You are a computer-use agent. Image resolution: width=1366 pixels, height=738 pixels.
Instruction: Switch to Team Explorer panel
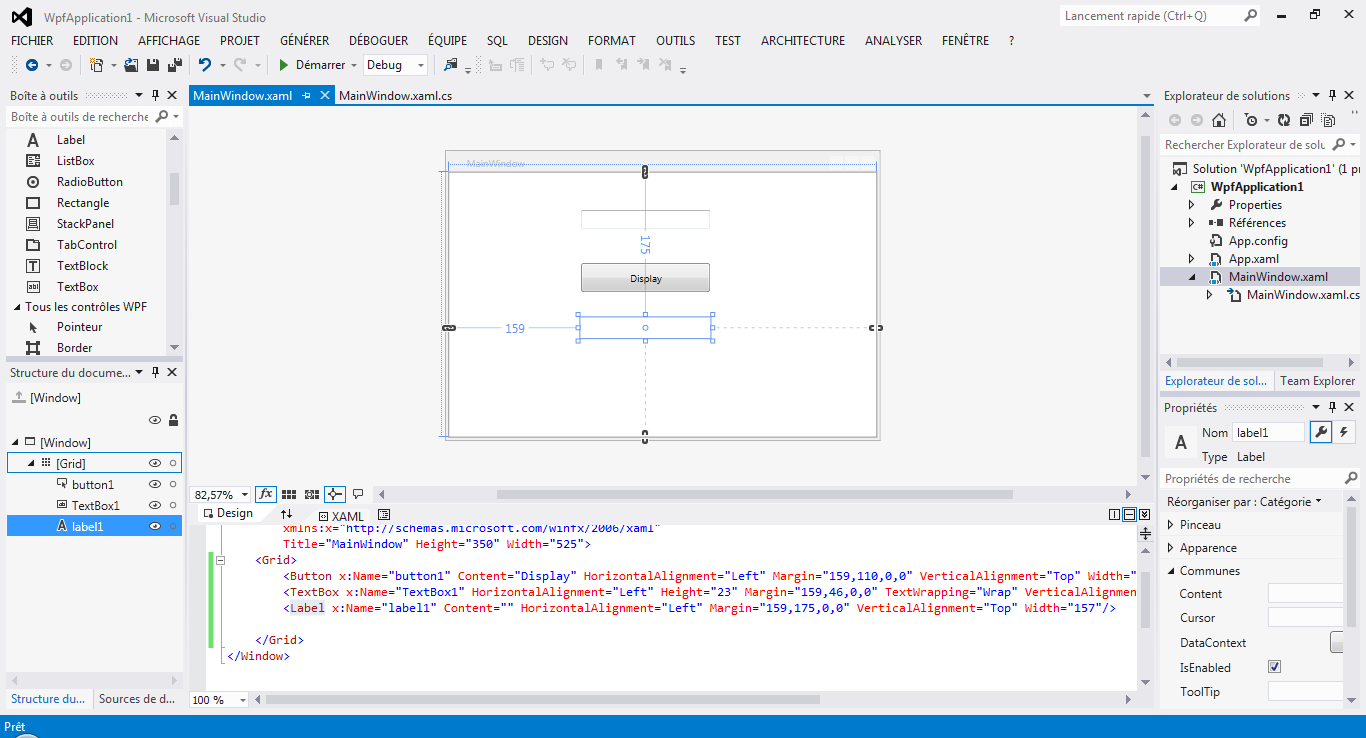pos(1317,380)
